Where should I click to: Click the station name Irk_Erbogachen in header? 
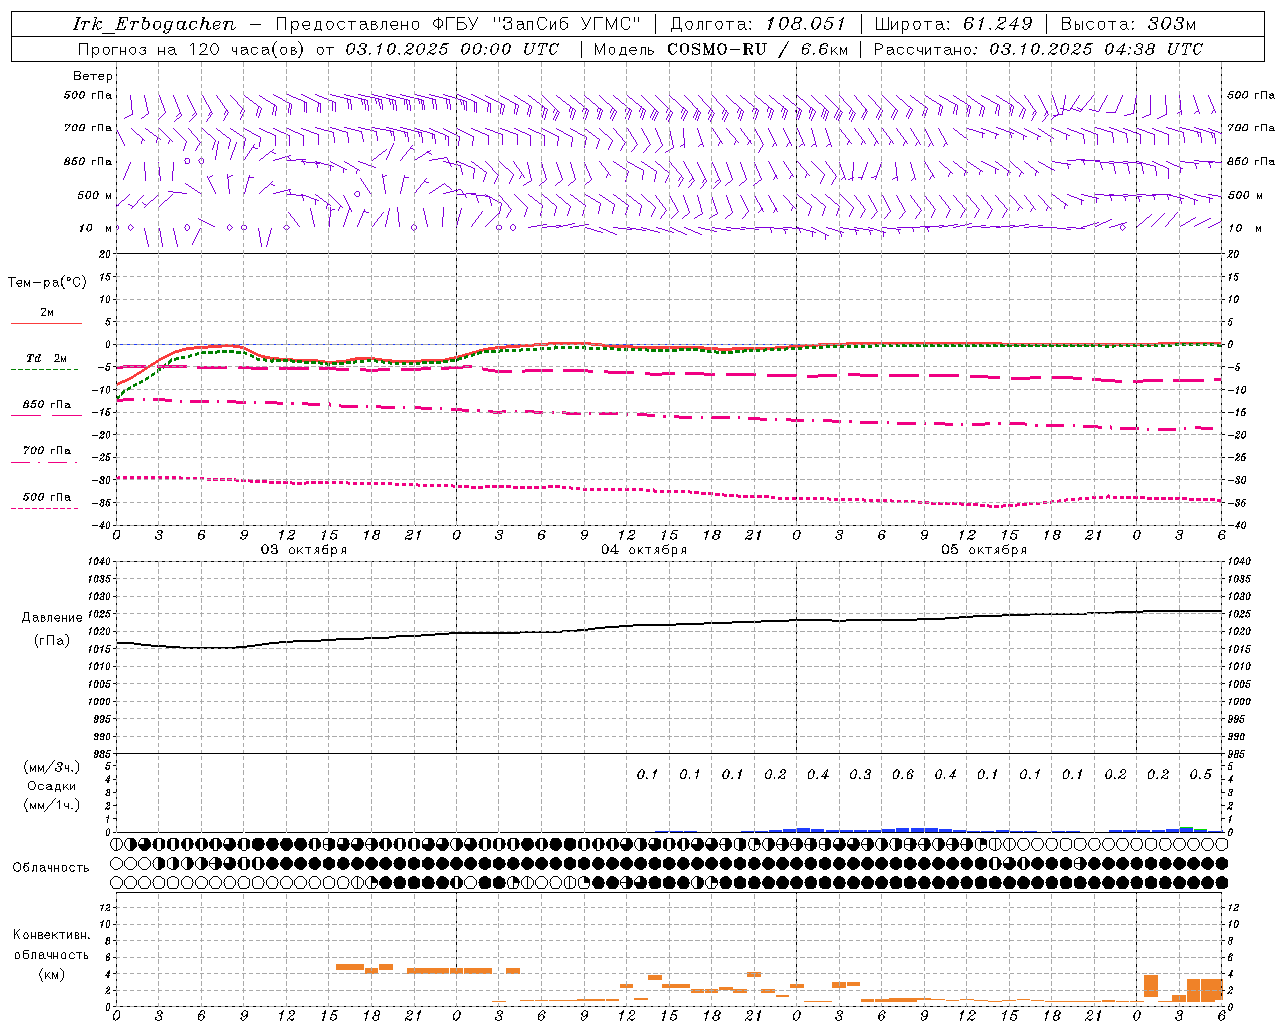click(x=155, y=24)
